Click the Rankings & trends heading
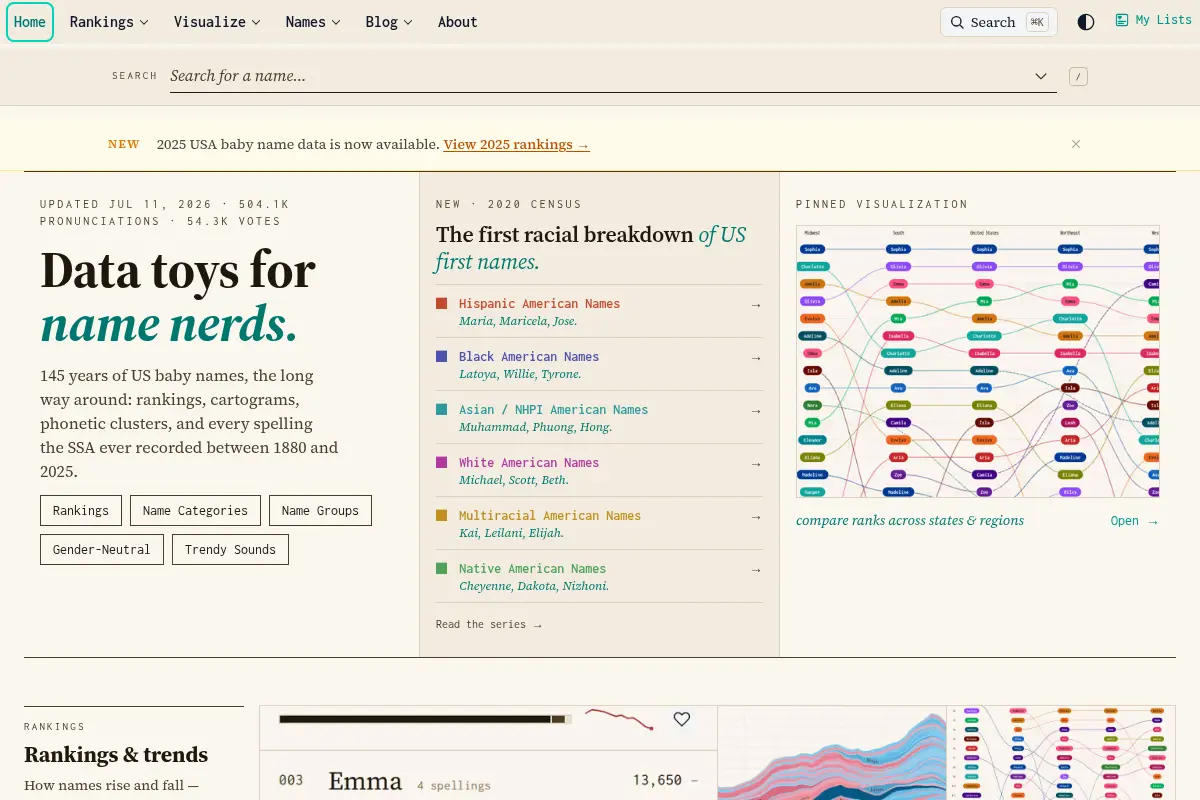1200x800 pixels. click(x=116, y=755)
